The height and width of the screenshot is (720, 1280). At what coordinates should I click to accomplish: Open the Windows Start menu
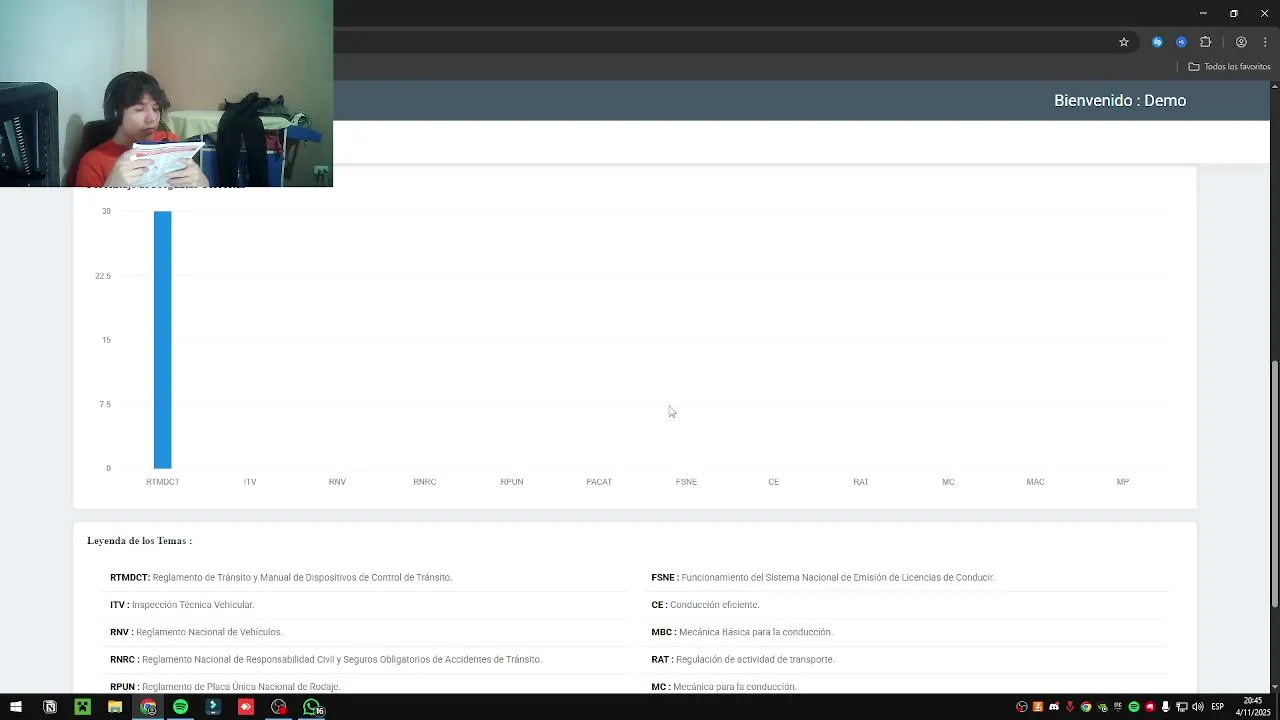pos(16,707)
